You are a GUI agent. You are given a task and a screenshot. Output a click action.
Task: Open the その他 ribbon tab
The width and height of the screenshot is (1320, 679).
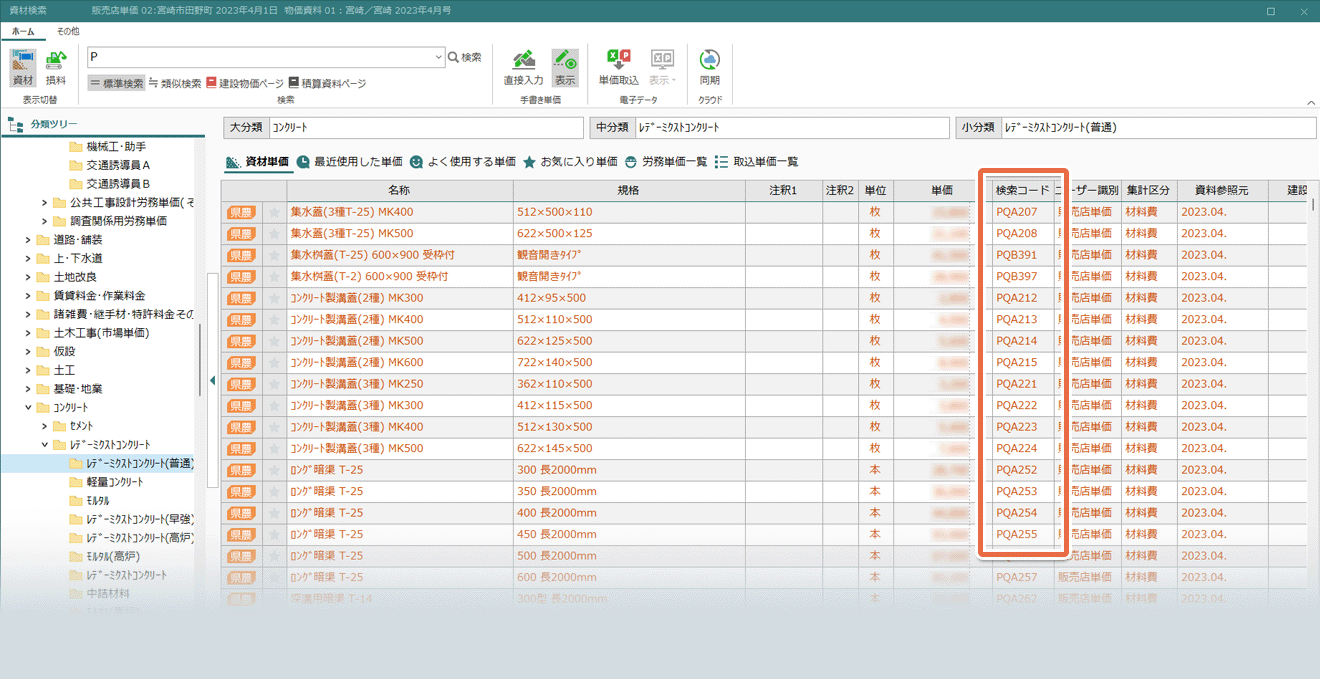[x=68, y=31]
